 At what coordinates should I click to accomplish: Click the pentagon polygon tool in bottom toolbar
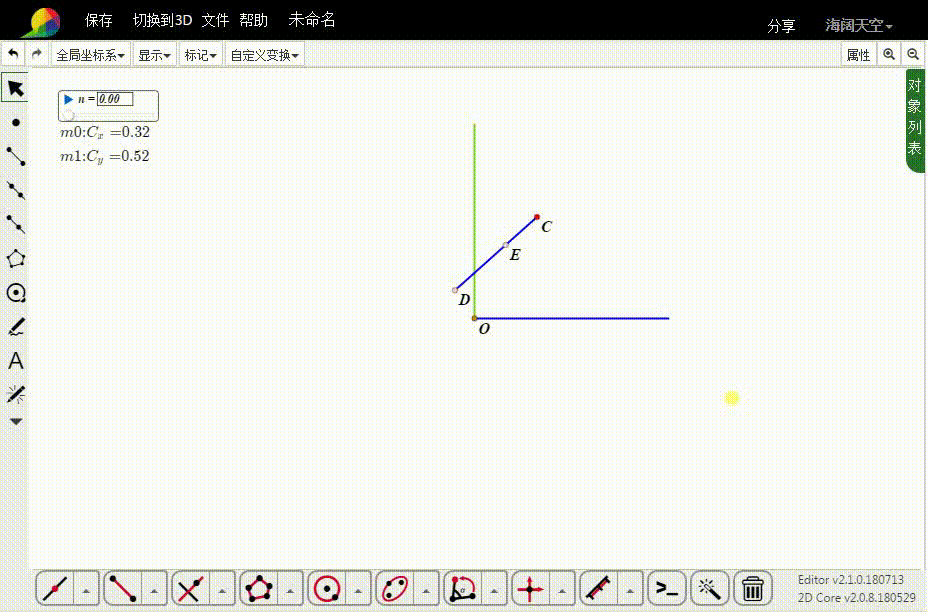tap(259, 588)
